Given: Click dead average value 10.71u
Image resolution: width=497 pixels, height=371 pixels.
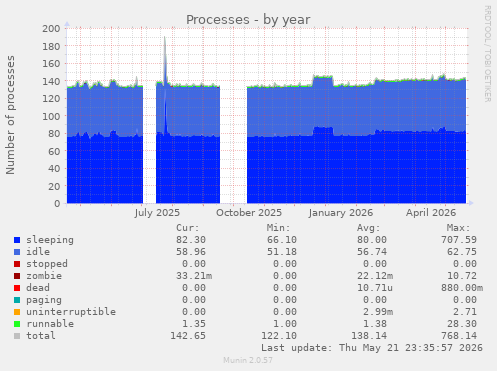Looking at the screenshot, I should click(375, 288).
